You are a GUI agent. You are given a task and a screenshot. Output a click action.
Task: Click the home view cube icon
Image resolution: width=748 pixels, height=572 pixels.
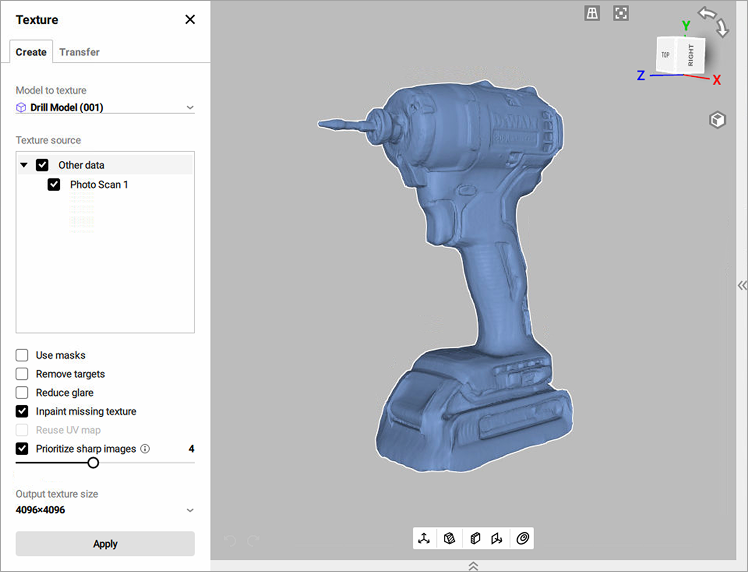point(717,120)
